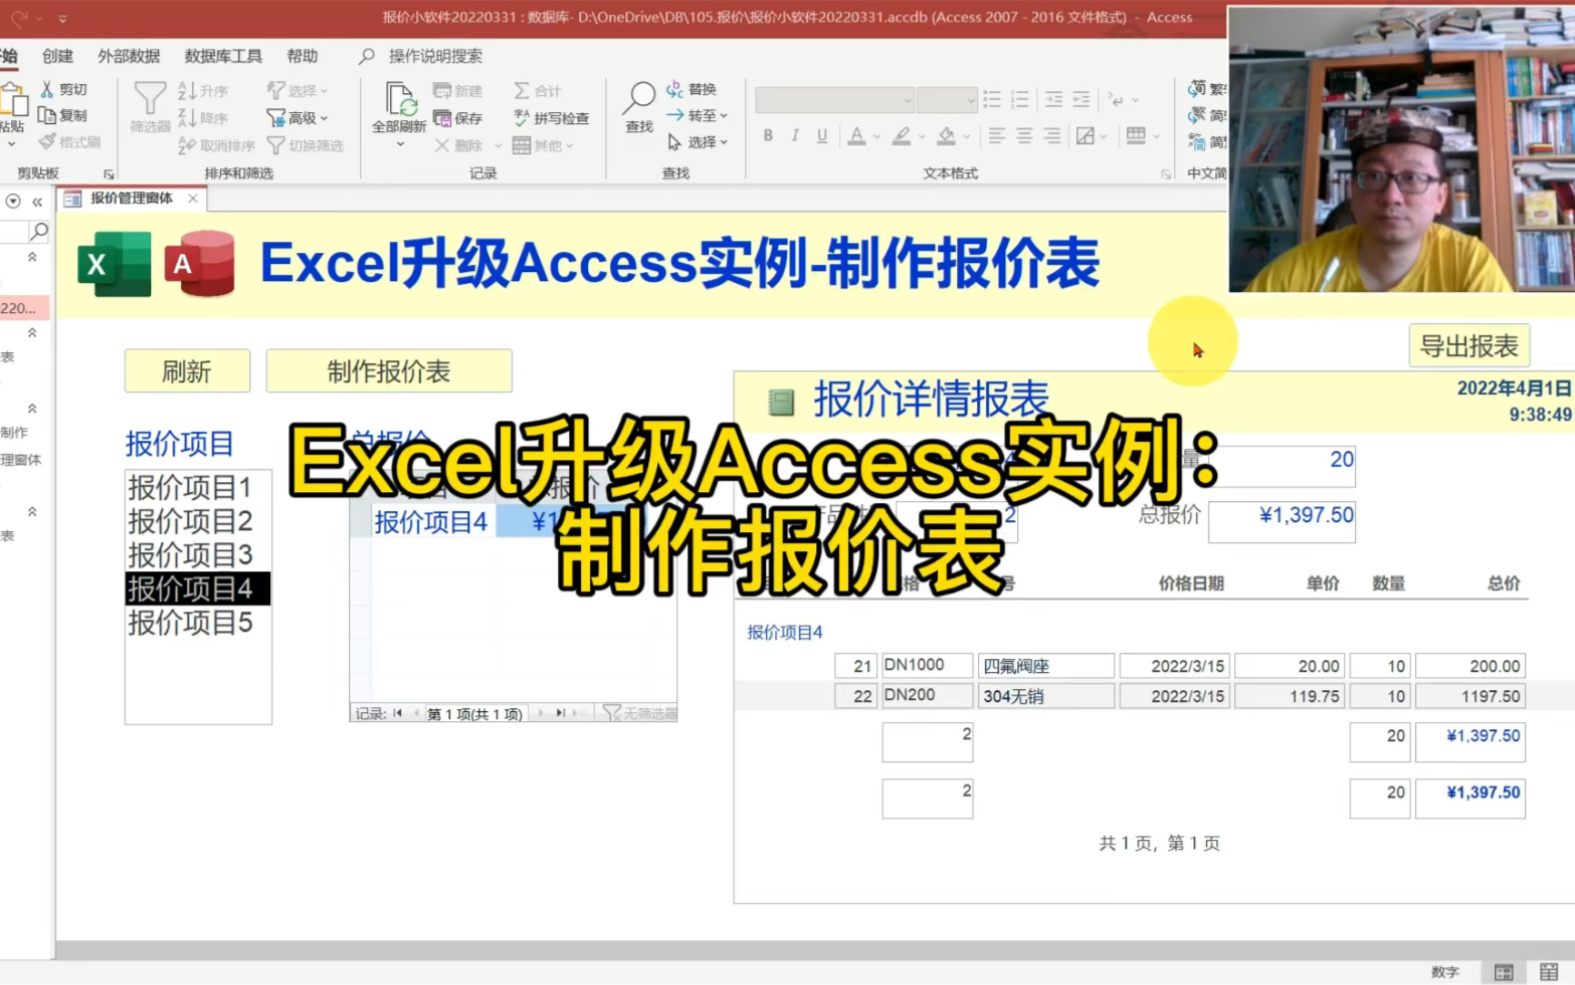Open the Select (选择) dropdown in Find group
Screen dimensions: 1575x985
pos(697,142)
